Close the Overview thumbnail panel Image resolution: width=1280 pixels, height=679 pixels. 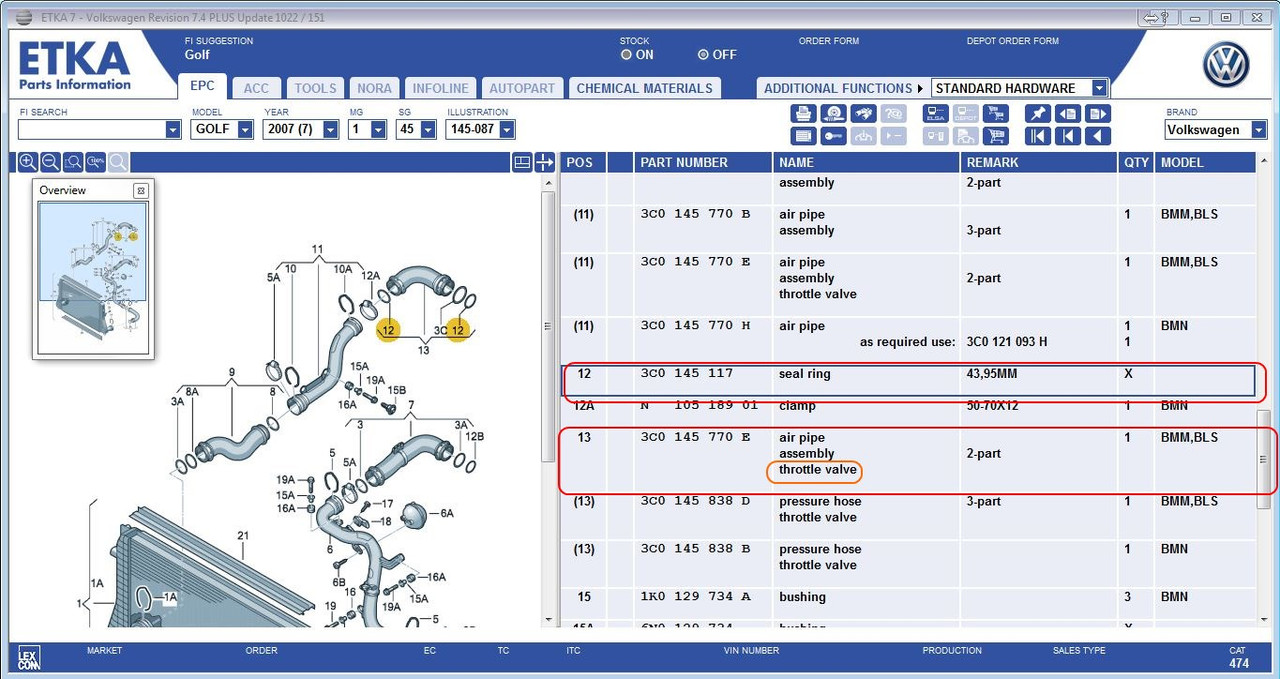pos(141,190)
